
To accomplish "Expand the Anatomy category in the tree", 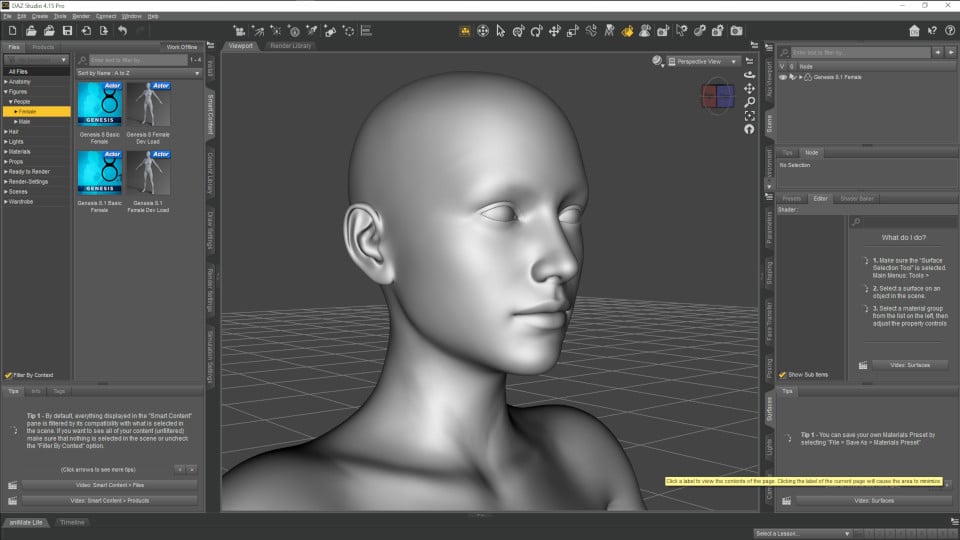I will [x=5, y=82].
